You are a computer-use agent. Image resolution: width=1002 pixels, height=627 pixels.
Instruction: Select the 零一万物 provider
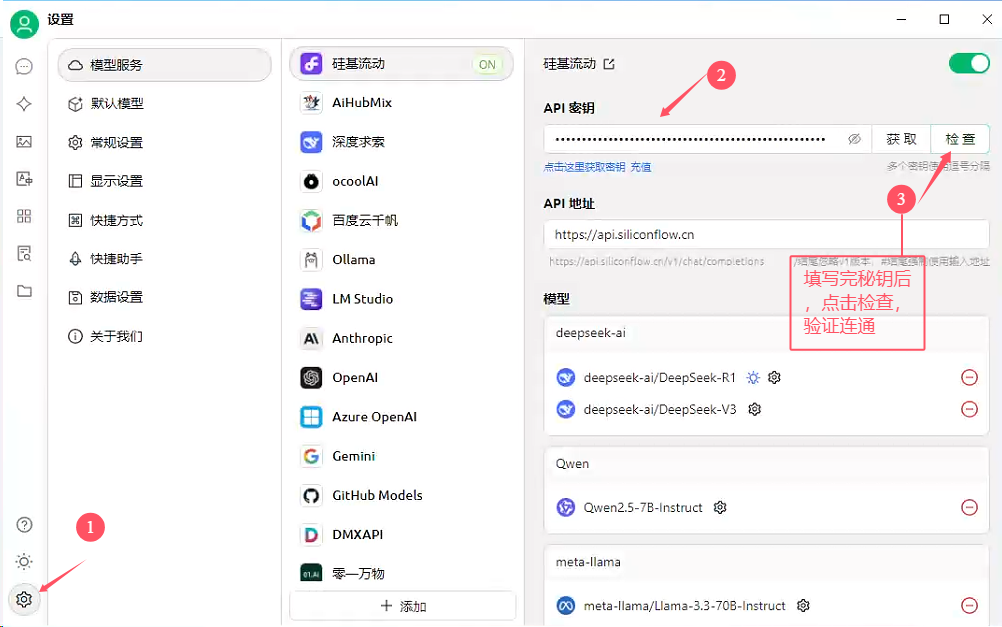pyautogui.click(x=402, y=573)
